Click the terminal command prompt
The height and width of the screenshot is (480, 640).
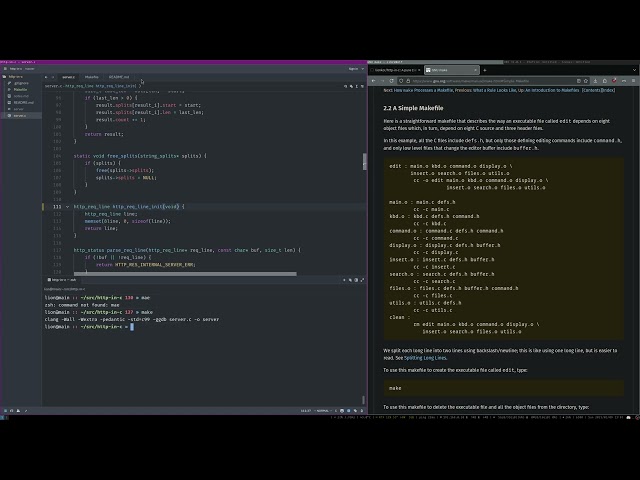[89, 327]
